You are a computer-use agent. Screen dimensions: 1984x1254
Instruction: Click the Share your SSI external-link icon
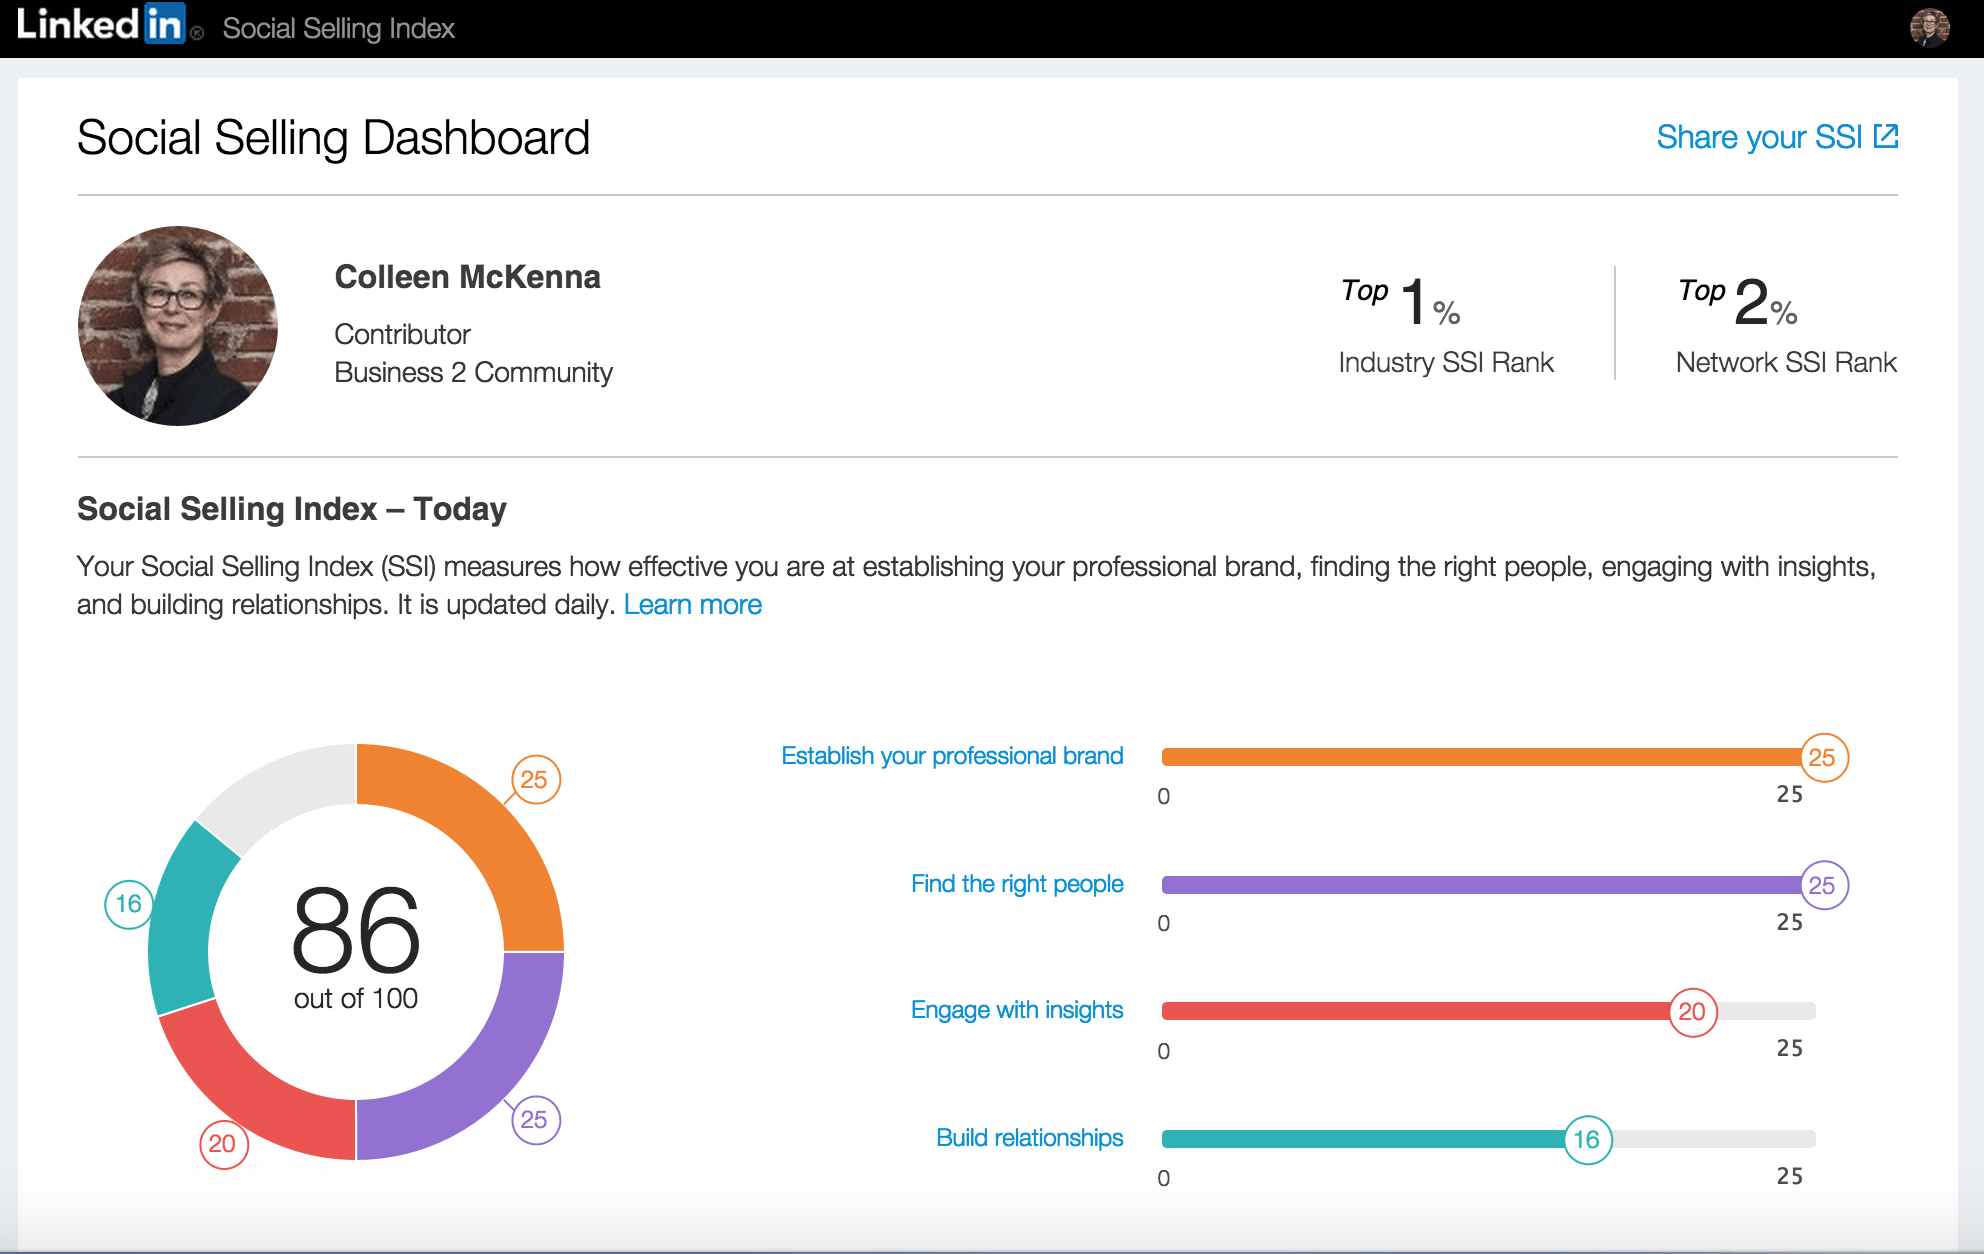pos(1886,136)
